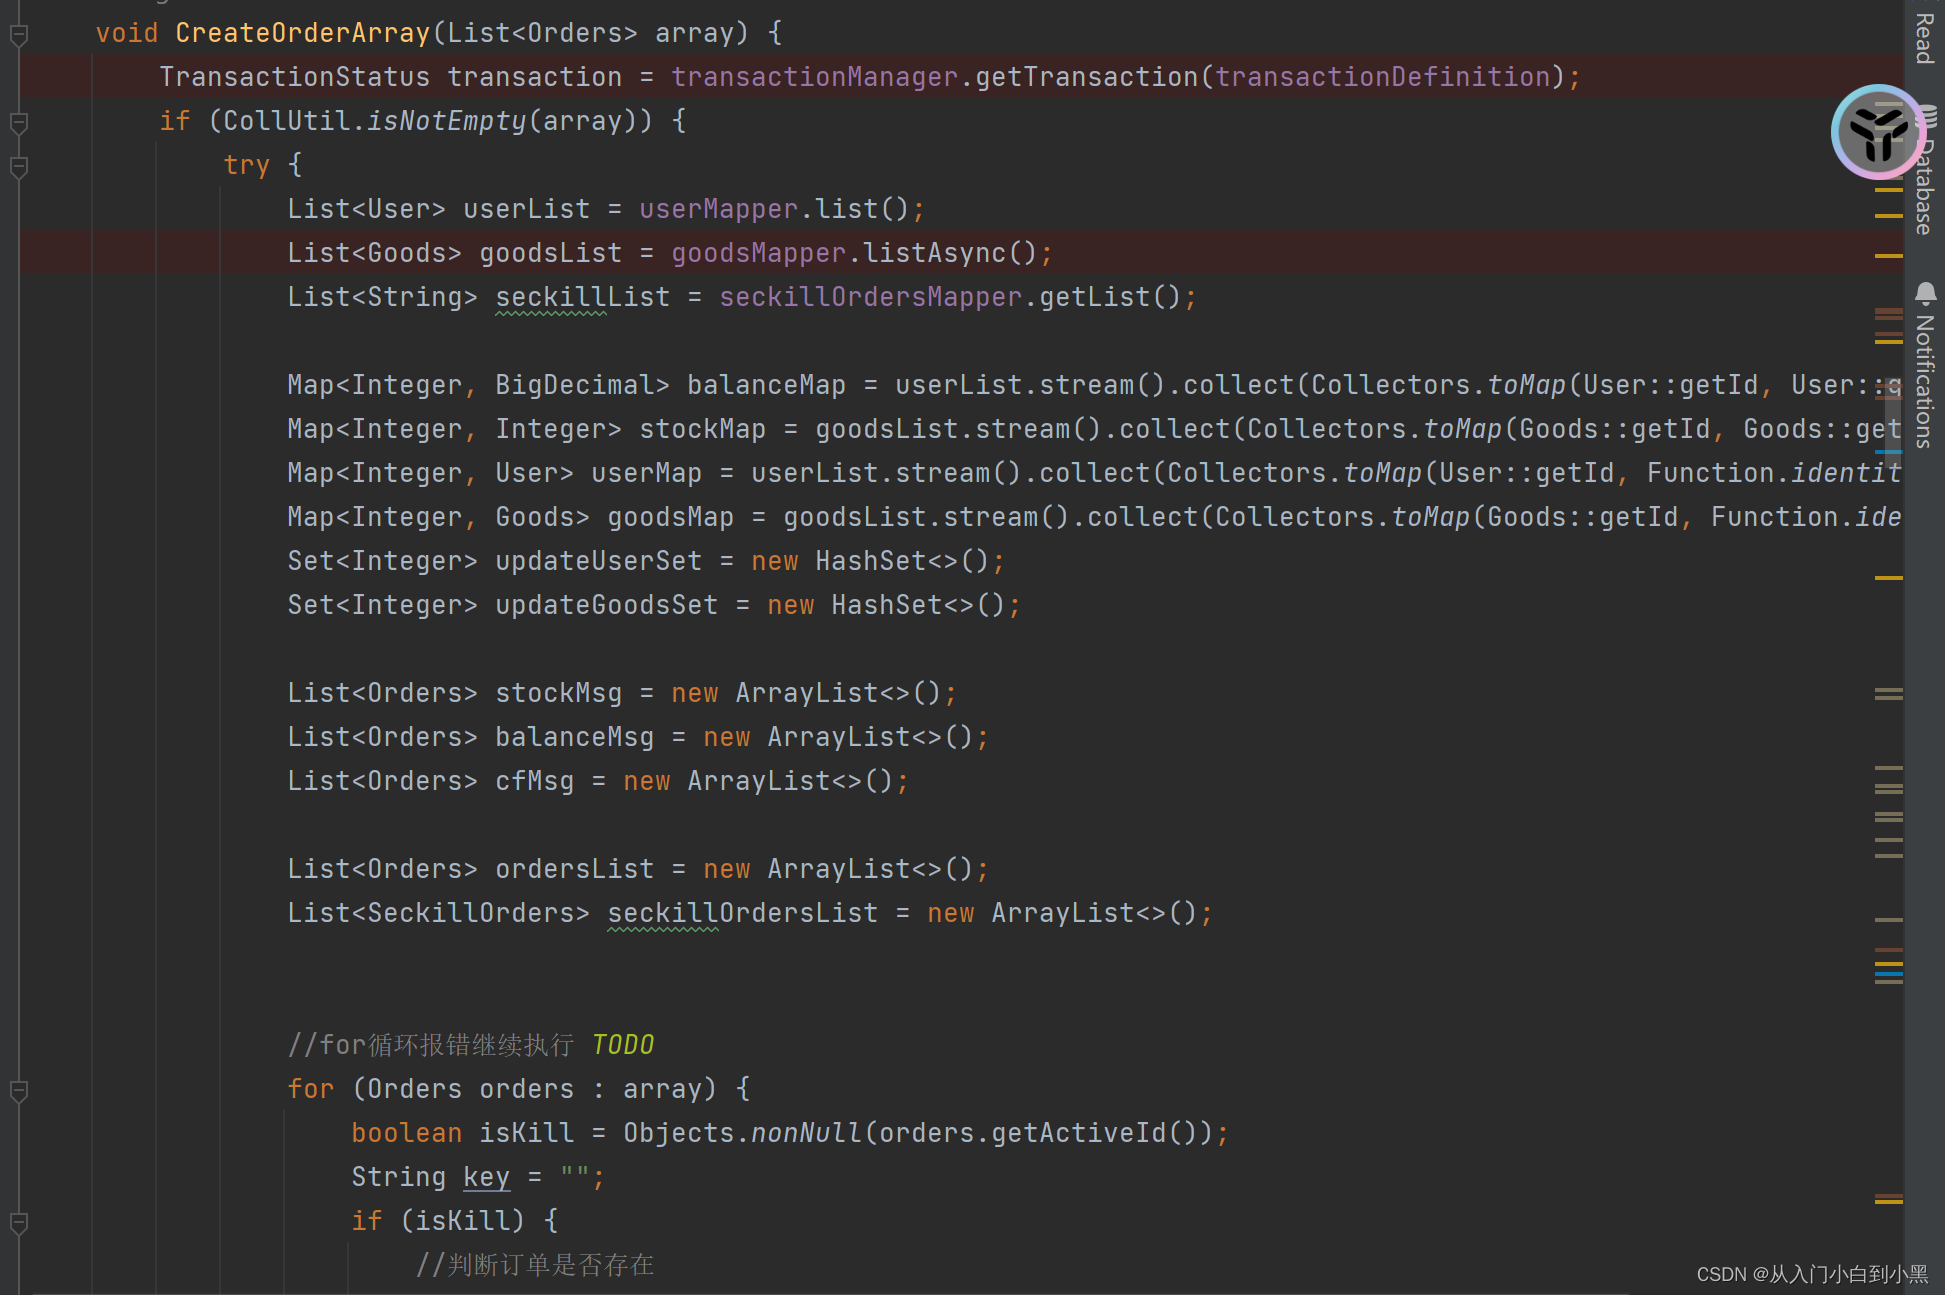Click the Notifications bell icon
The height and width of the screenshot is (1295, 1945).
click(x=1925, y=293)
